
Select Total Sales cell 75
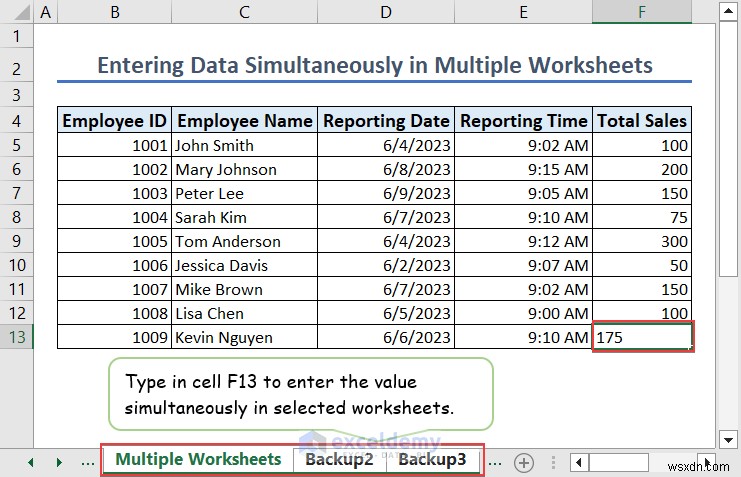tap(642, 217)
